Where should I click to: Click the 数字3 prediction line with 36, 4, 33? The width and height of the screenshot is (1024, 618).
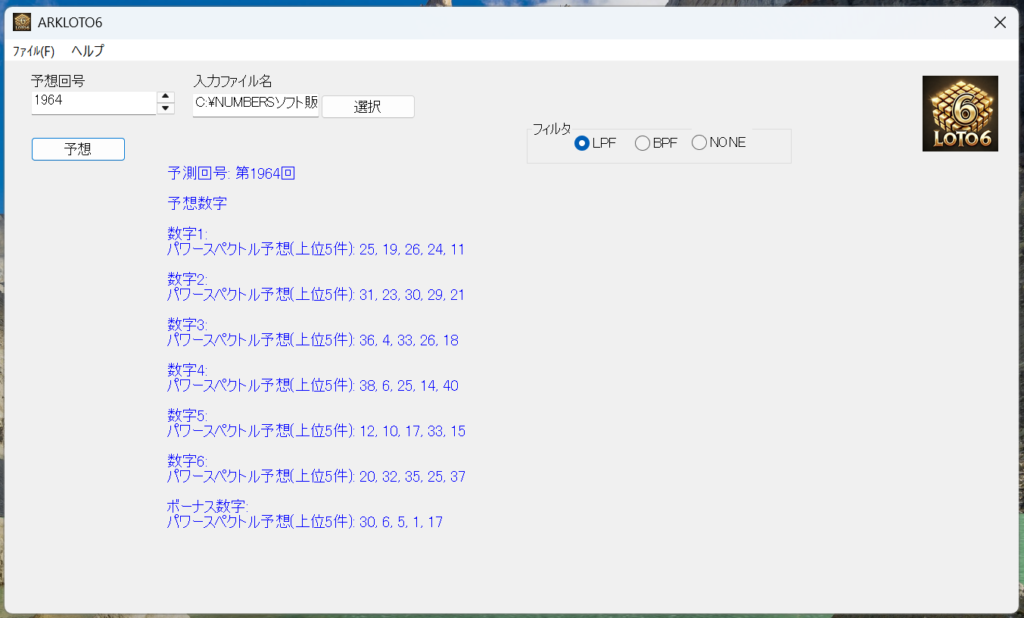(x=312, y=340)
